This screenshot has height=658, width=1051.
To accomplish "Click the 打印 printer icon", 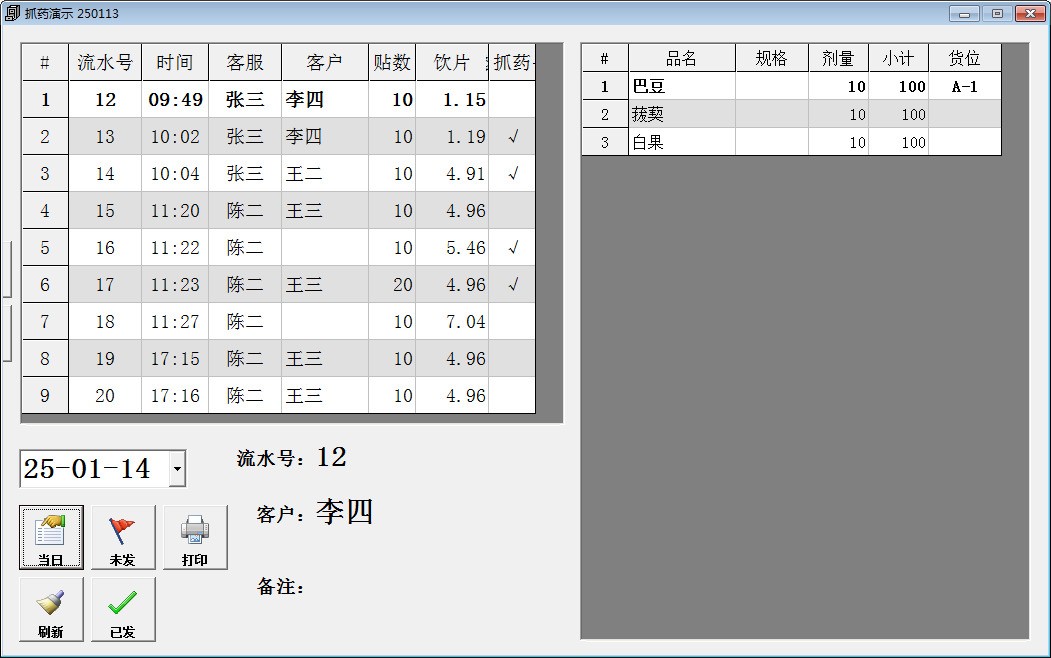I will [x=195, y=537].
